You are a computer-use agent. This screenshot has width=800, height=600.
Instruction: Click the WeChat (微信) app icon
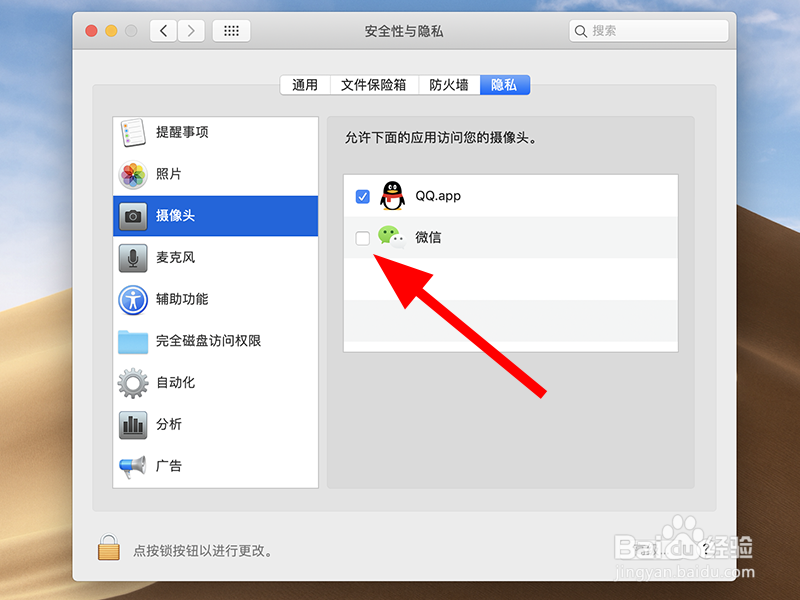coord(392,237)
